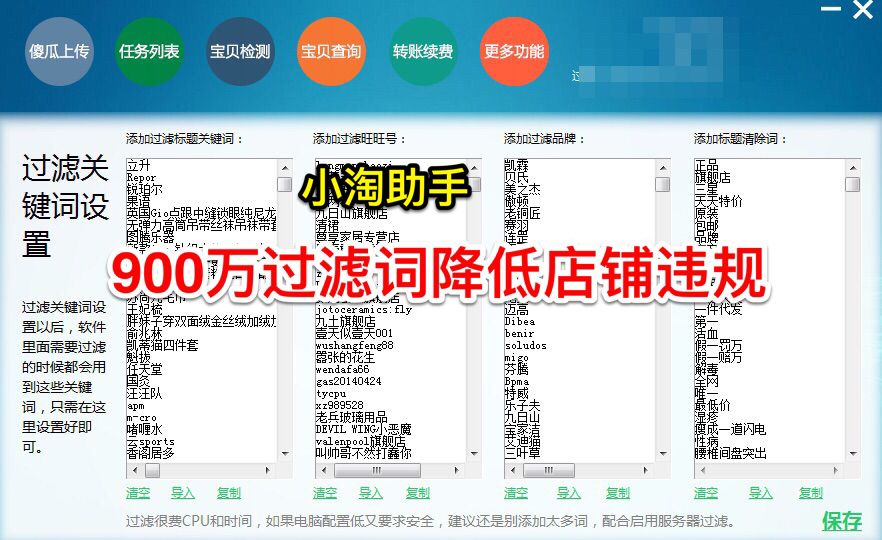The image size is (882, 540).
Task: Select 乐子夫 in brand list
Action: (523, 405)
